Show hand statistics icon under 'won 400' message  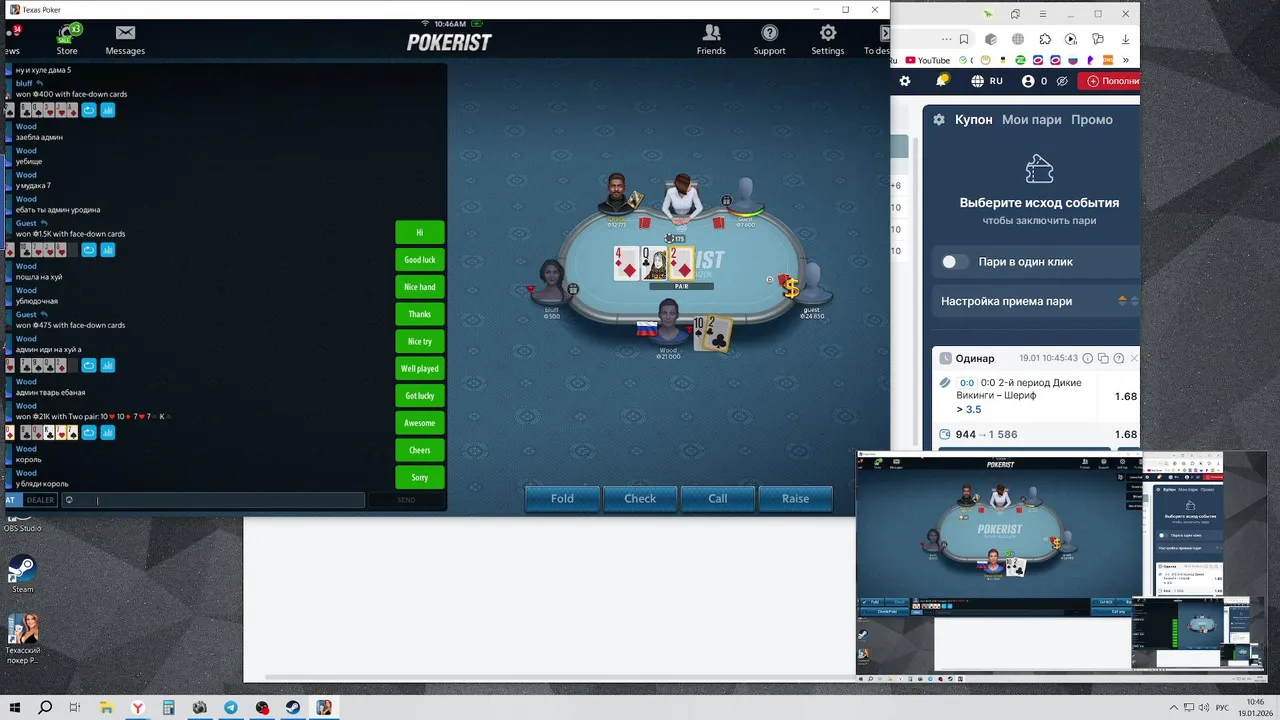[x=108, y=110]
